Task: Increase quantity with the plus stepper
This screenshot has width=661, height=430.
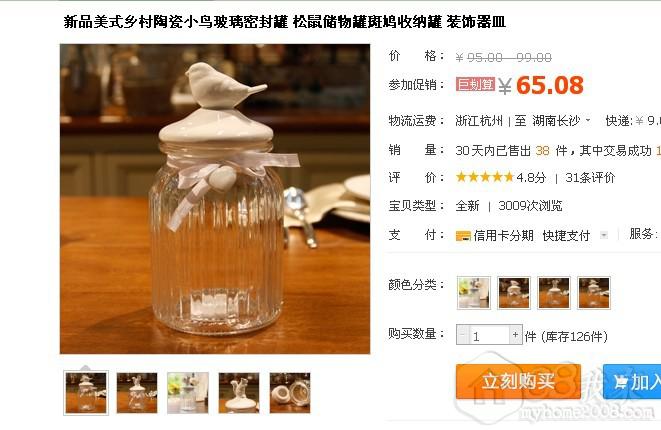Action: tap(515, 335)
